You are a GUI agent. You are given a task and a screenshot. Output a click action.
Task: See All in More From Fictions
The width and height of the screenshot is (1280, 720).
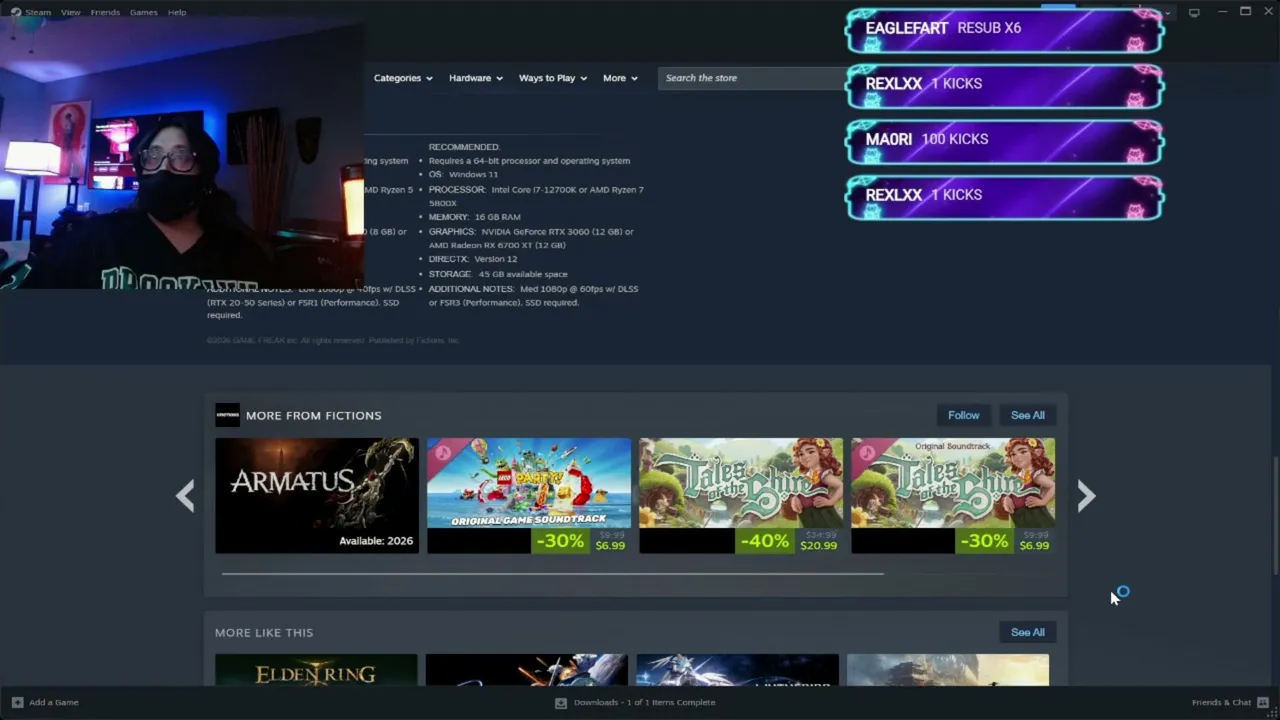tap(1027, 415)
